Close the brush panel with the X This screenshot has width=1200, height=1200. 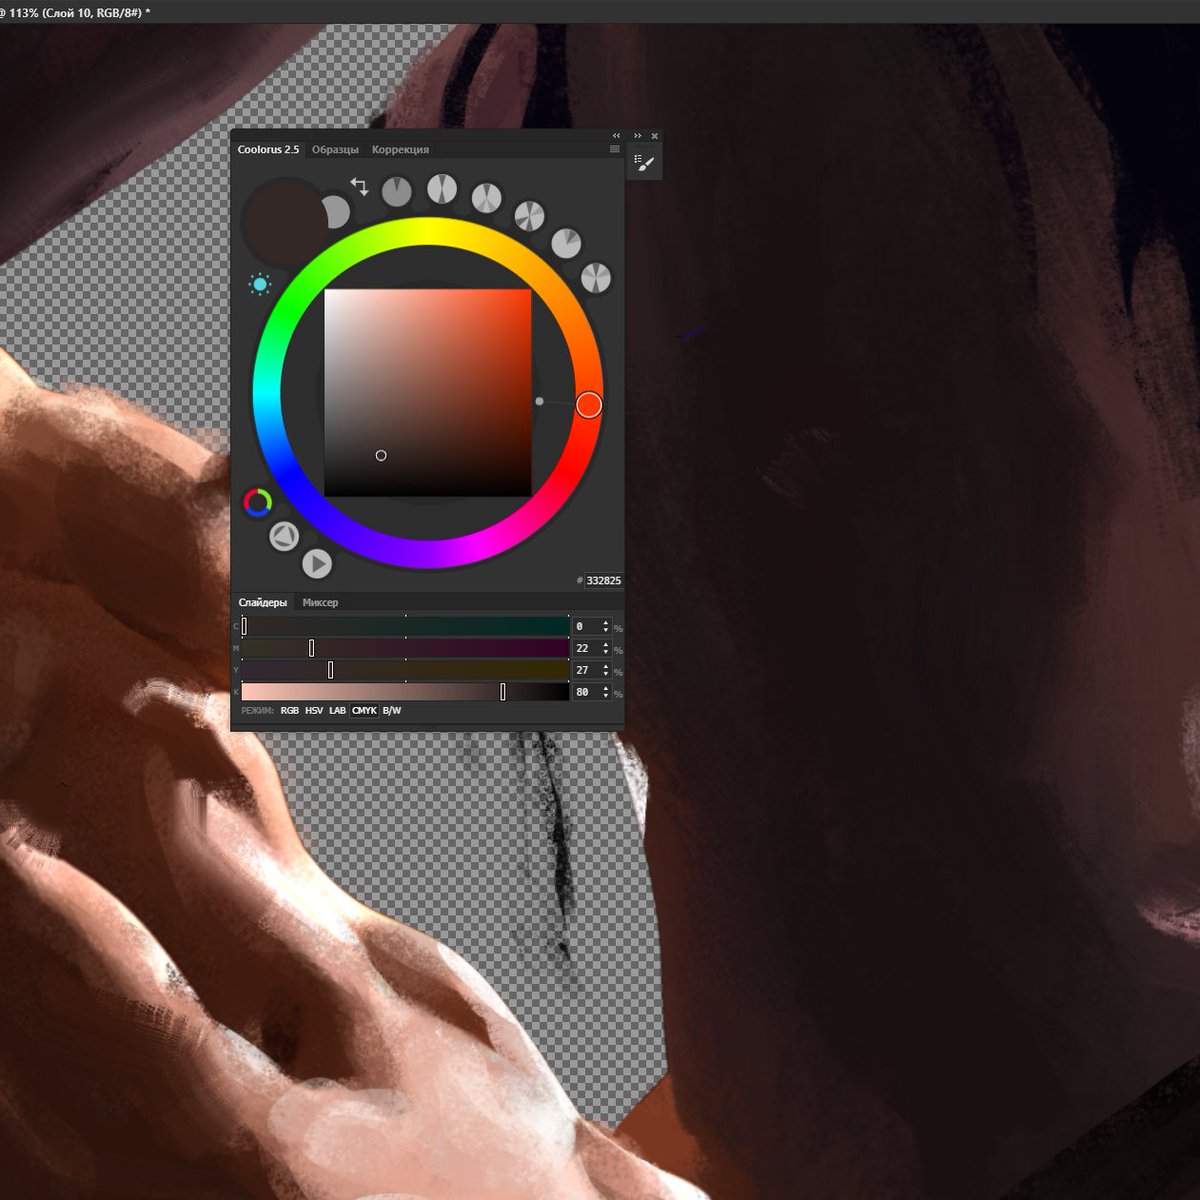pyautogui.click(x=655, y=136)
